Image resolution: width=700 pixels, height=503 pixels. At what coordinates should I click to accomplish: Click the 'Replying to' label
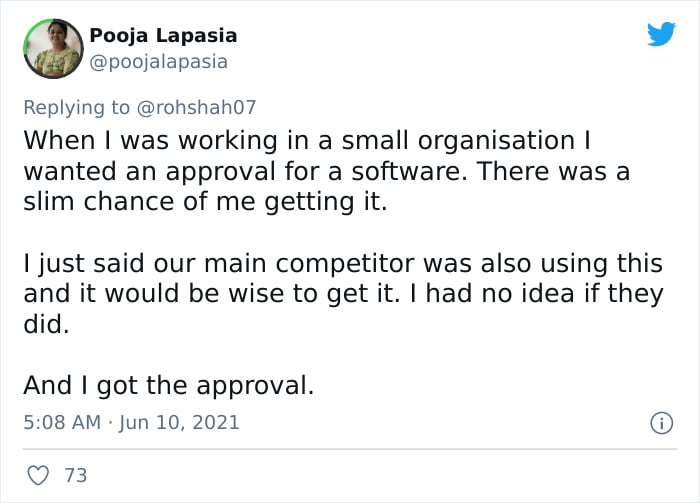76,108
